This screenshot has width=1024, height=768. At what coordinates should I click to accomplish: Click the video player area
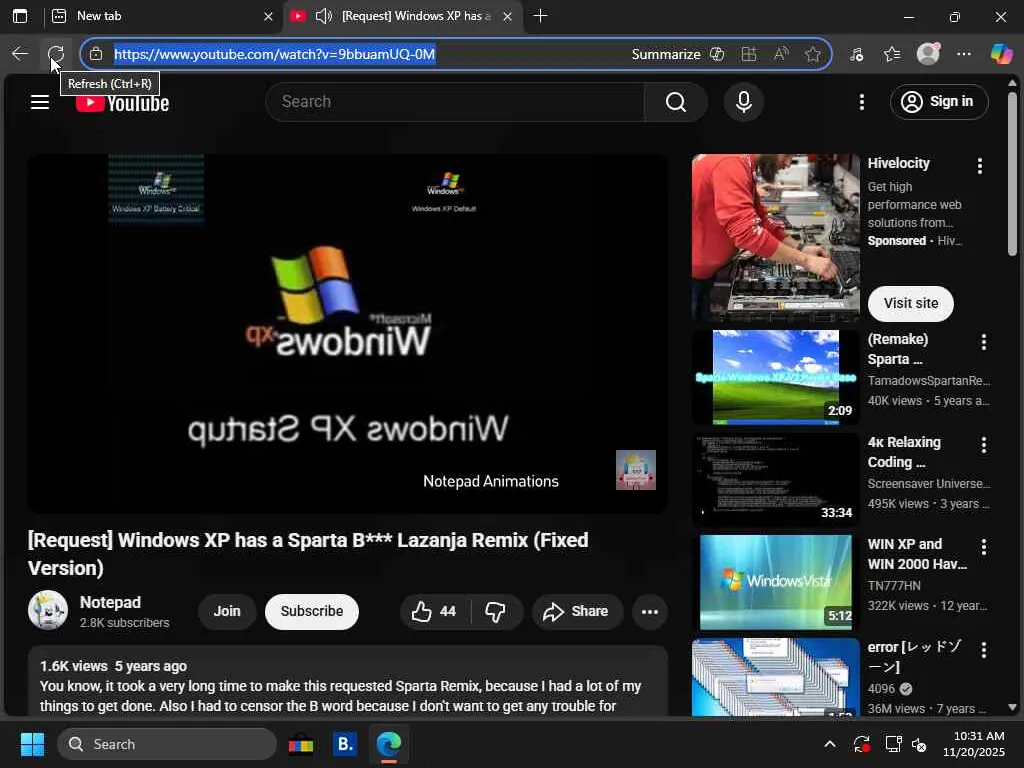(347, 334)
